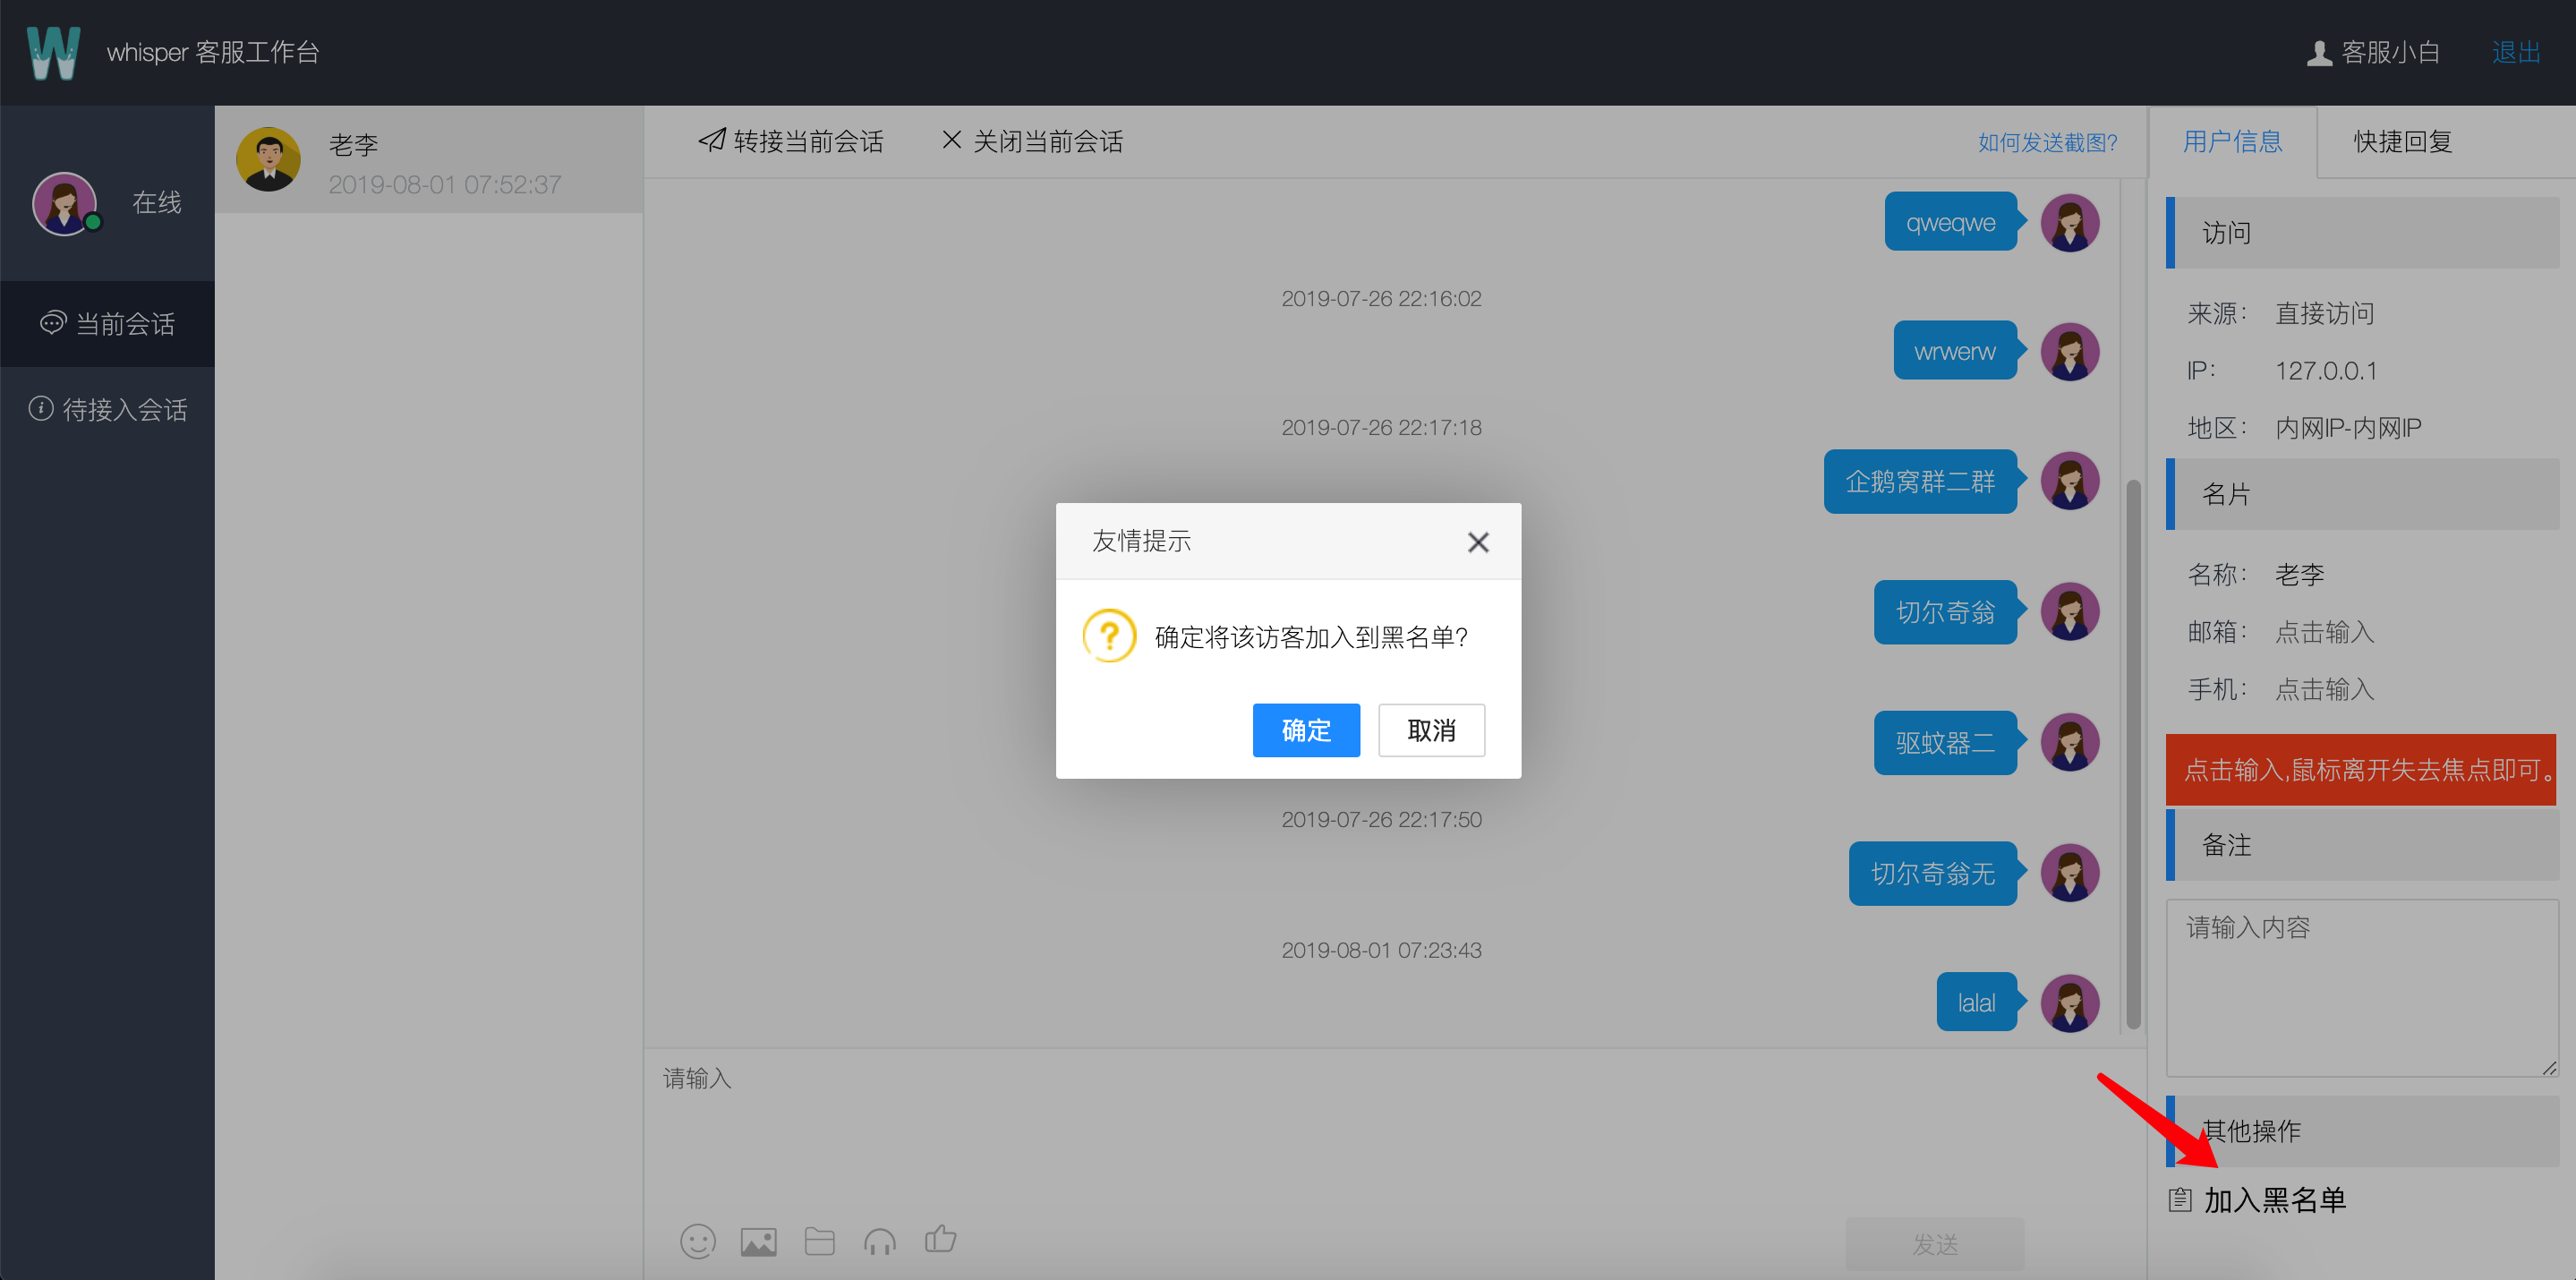Click the whisper W logo
2576x1280 pixels.
click(54, 53)
